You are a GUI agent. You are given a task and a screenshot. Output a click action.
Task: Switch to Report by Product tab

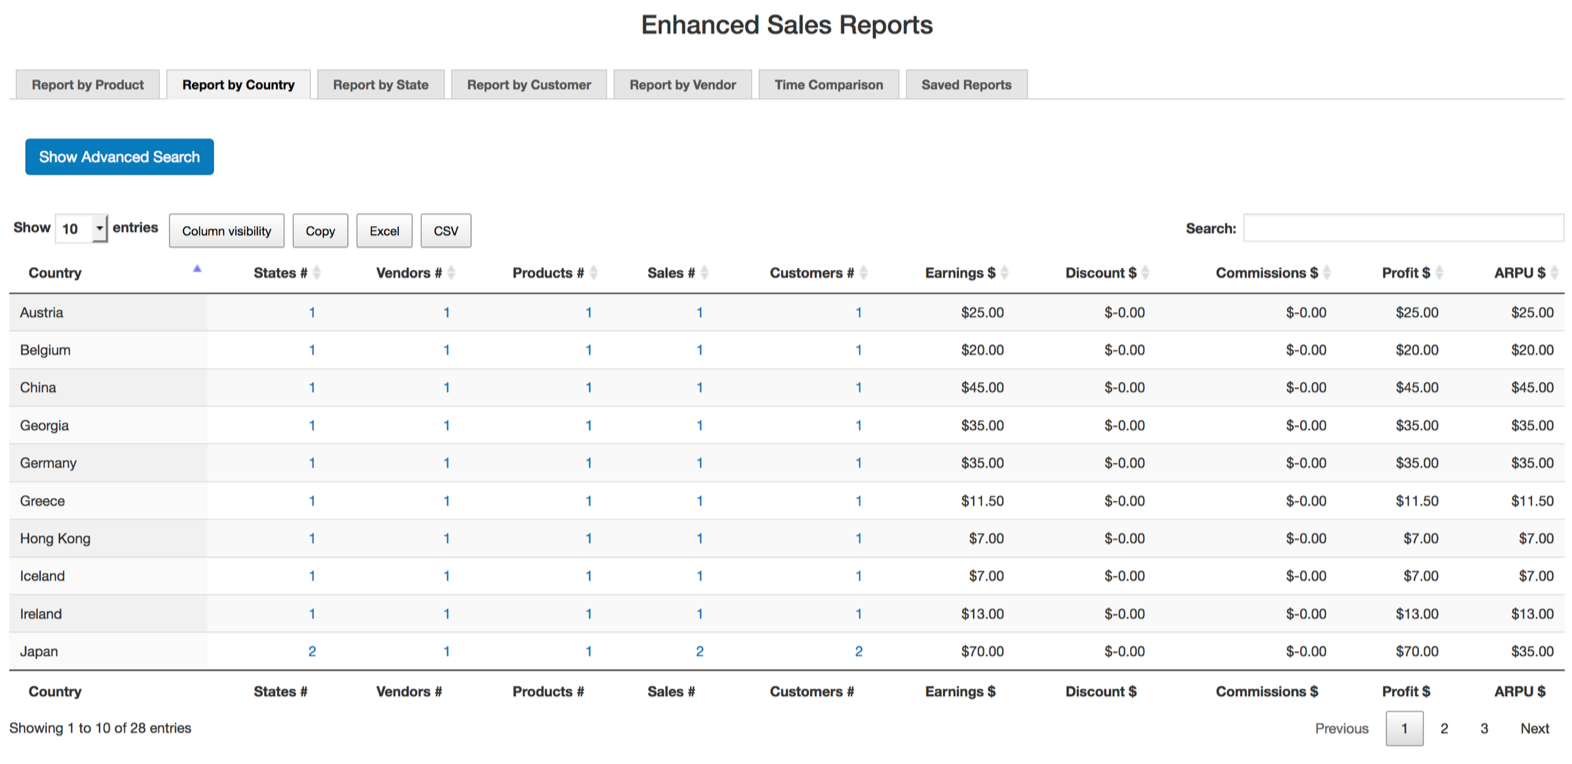click(88, 85)
